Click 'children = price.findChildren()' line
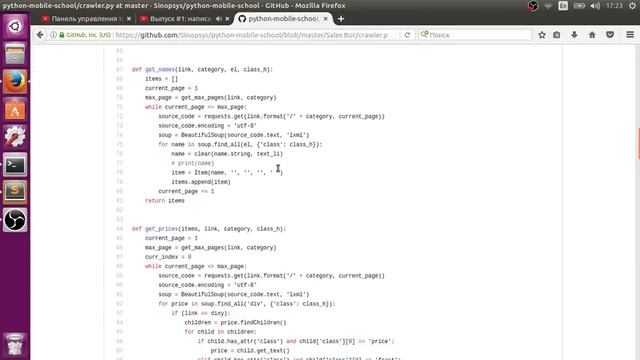The image size is (640, 360). click(235, 323)
